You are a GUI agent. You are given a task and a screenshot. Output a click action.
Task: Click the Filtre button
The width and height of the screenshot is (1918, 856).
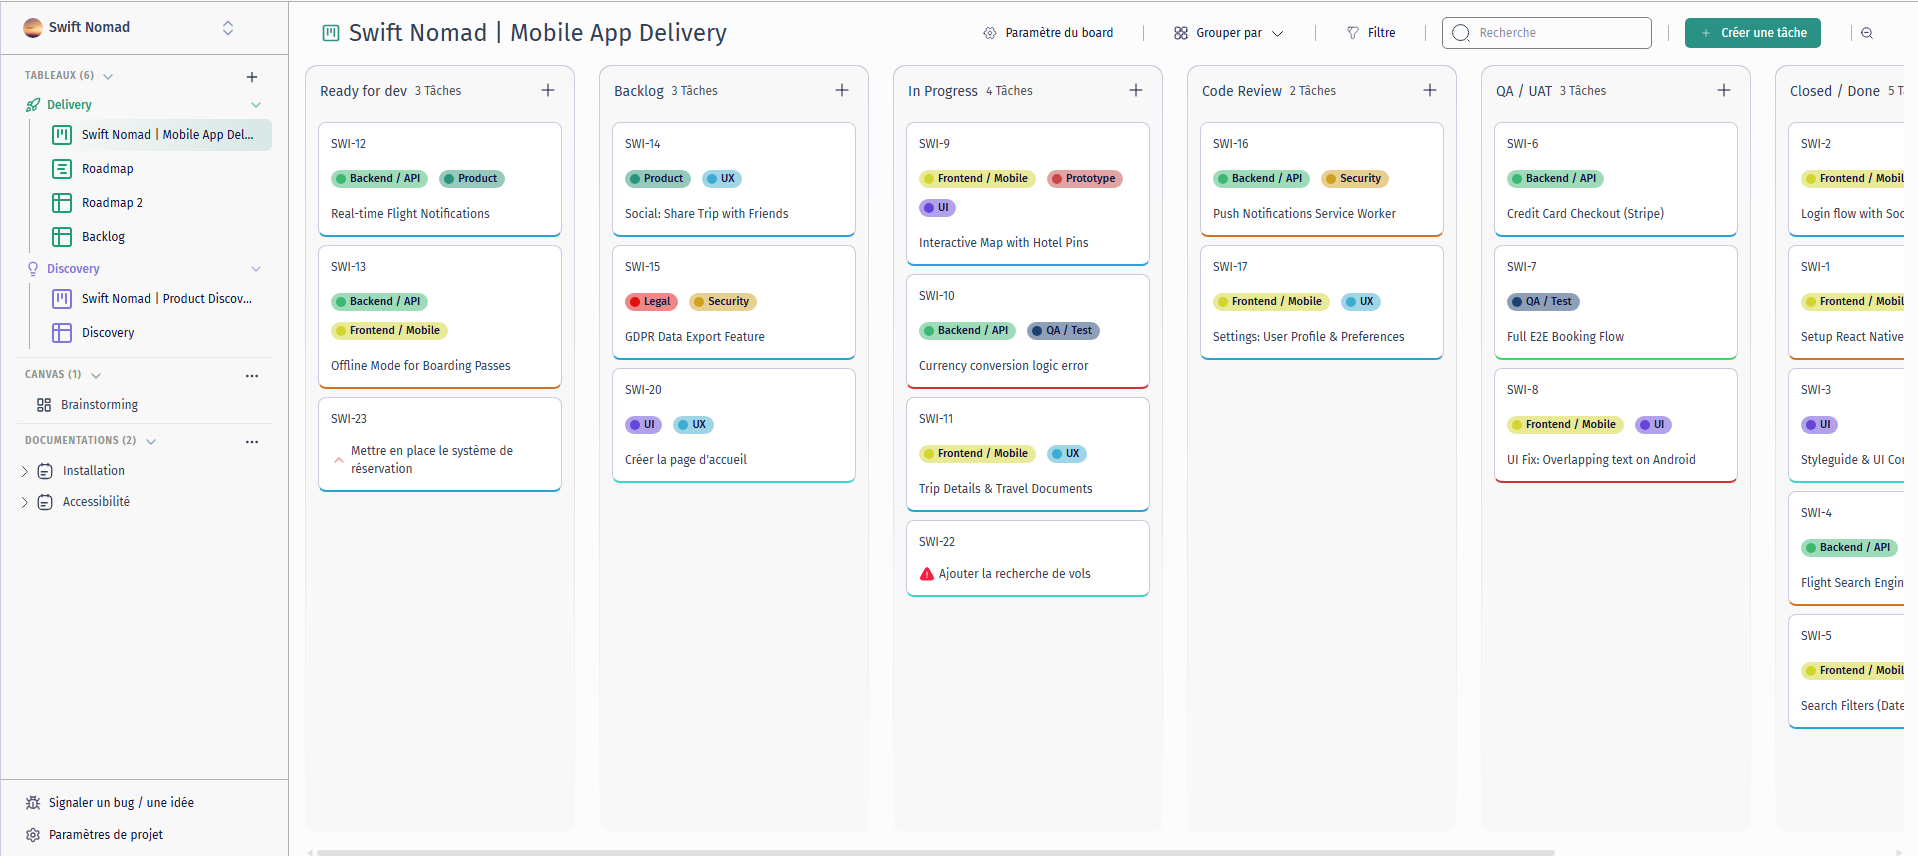(1371, 33)
